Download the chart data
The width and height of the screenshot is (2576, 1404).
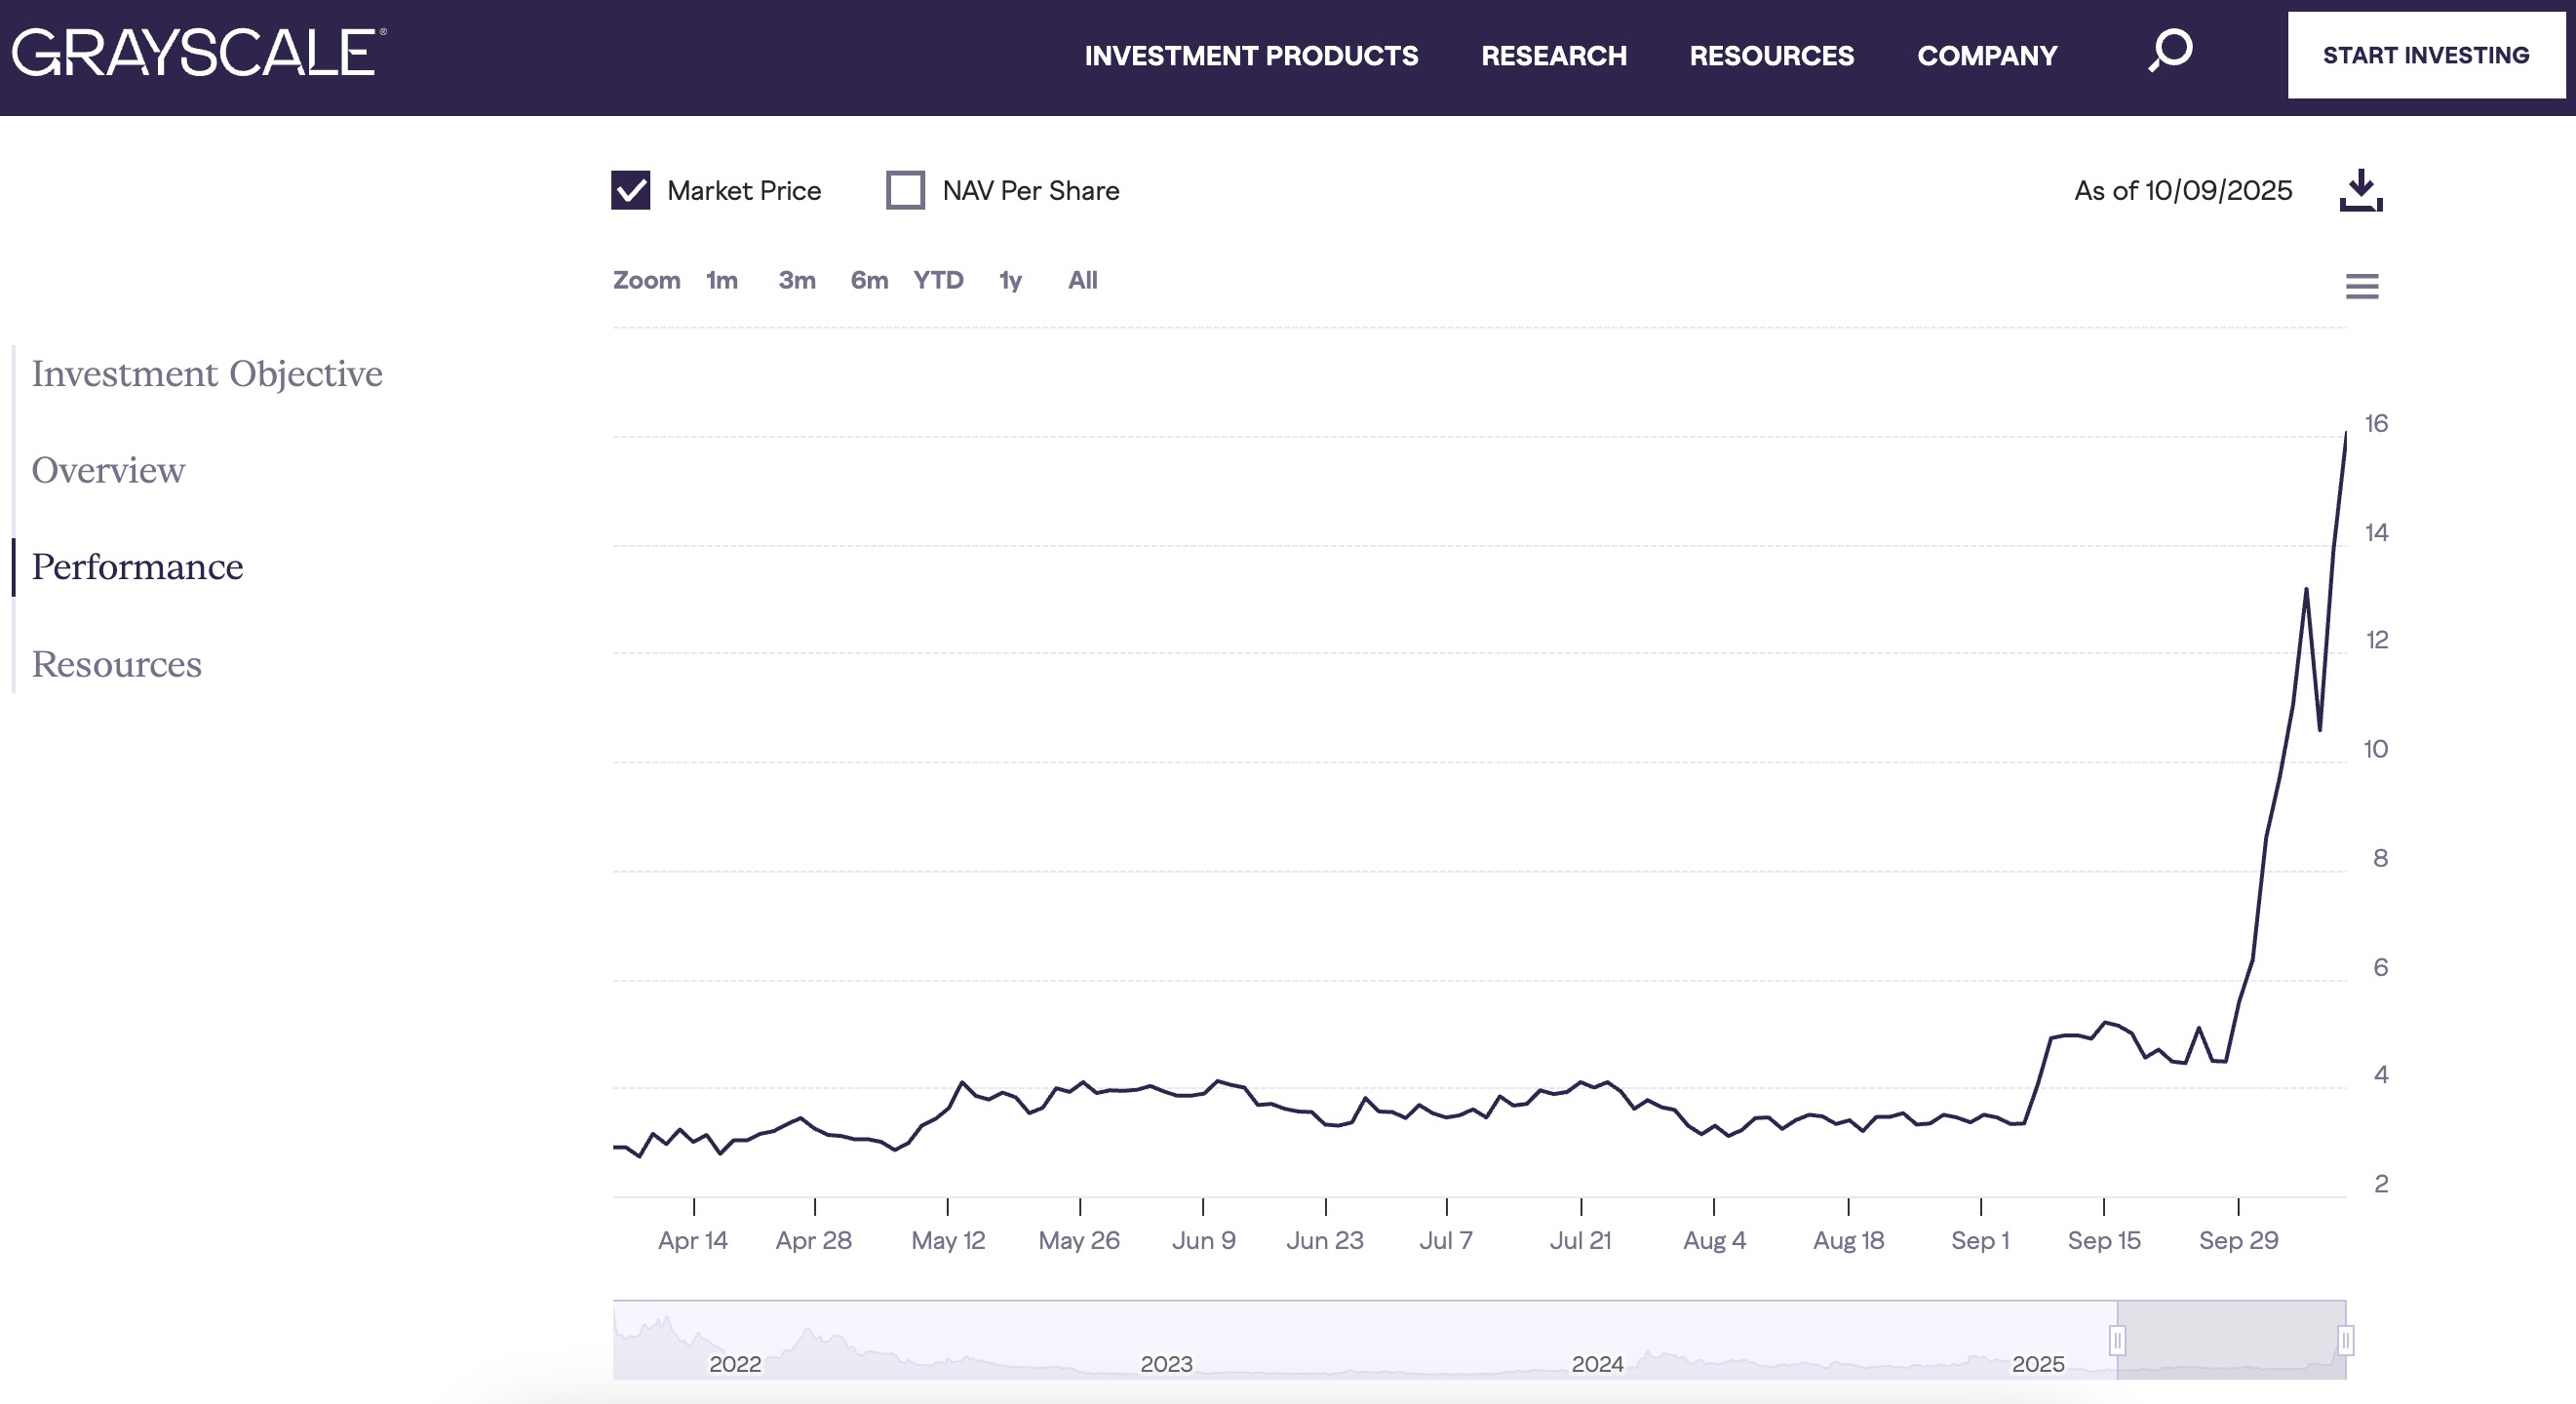coord(2361,190)
